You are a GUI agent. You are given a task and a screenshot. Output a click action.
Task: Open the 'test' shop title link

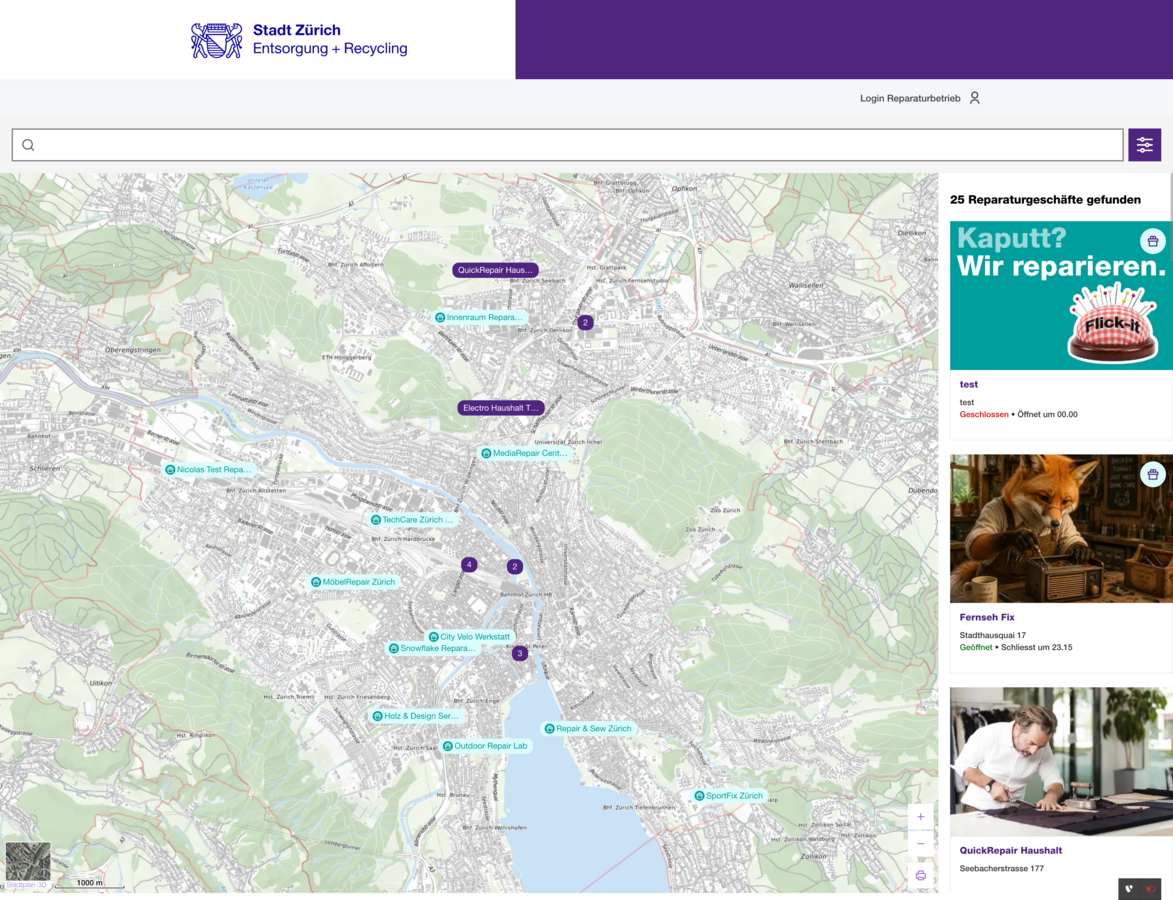(x=969, y=385)
